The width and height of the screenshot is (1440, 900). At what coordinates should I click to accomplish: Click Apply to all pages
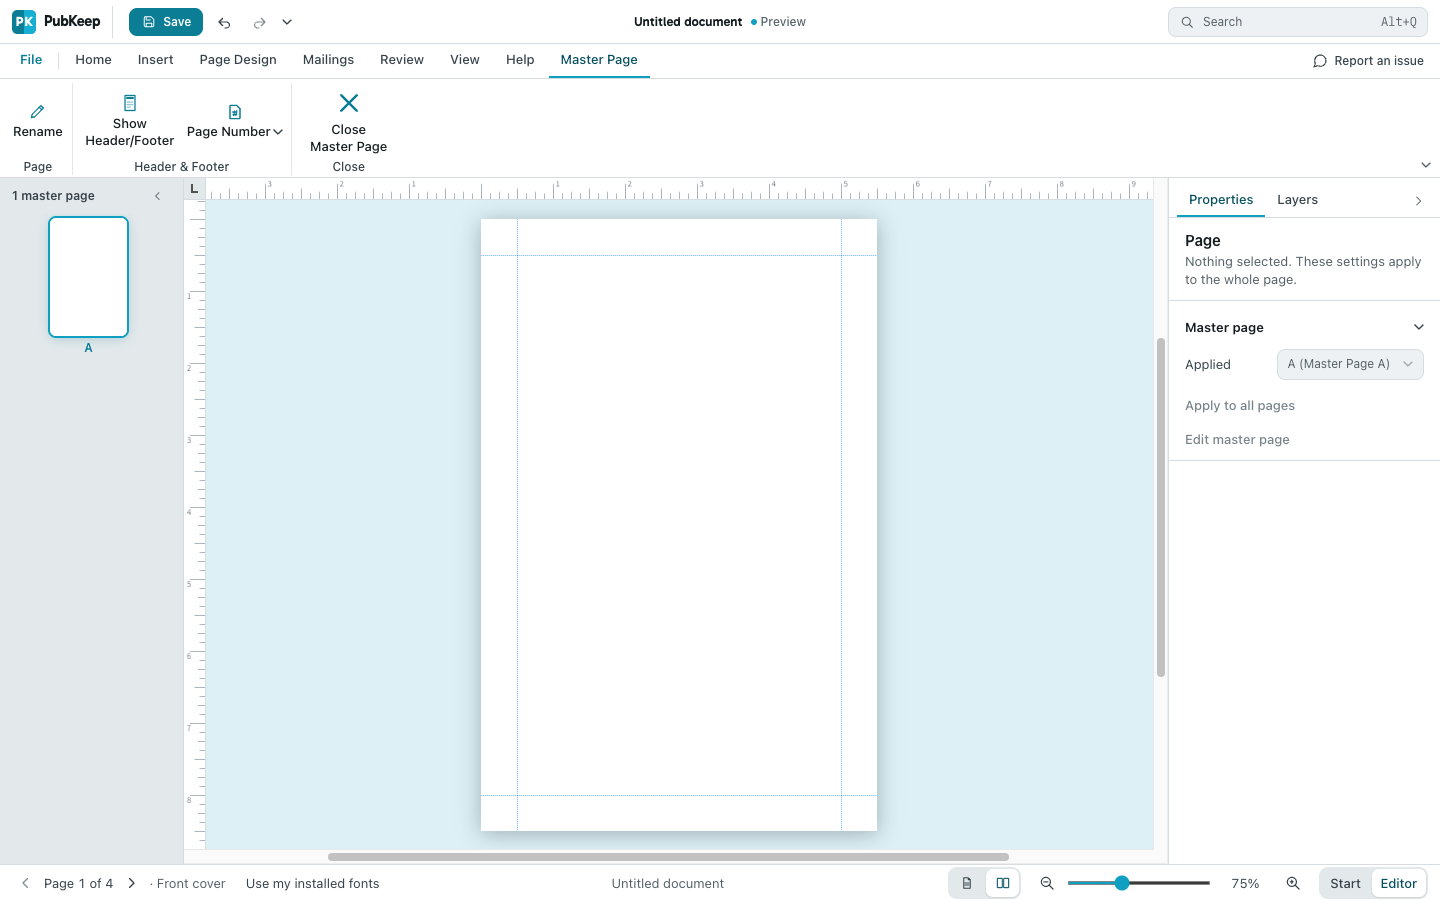tap(1240, 406)
